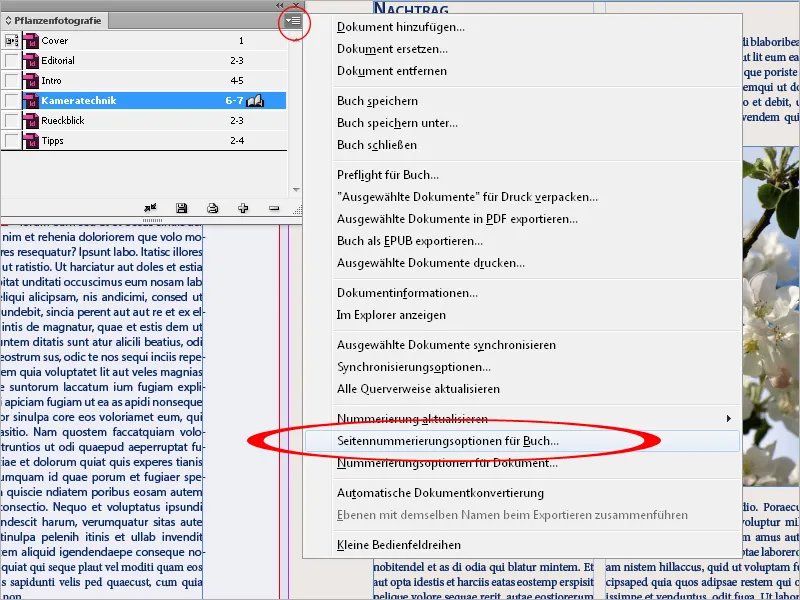Click the InDesign file icon for Rueckblick
Viewport: 800px width, 600px height.
coord(31,121)
